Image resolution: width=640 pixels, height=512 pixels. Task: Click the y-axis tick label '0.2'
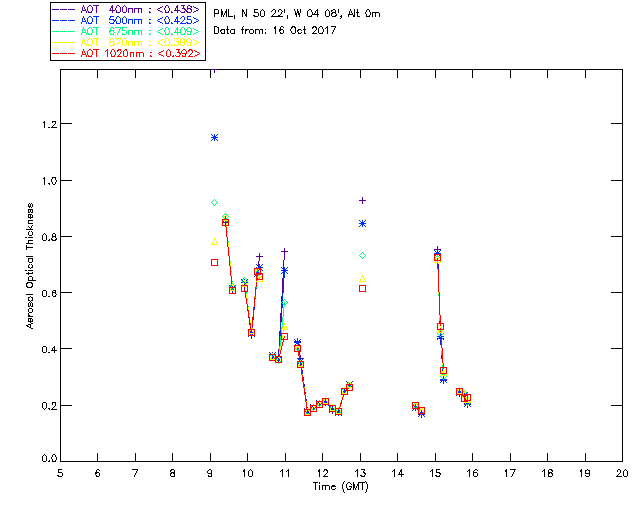(x=49, y=405)
